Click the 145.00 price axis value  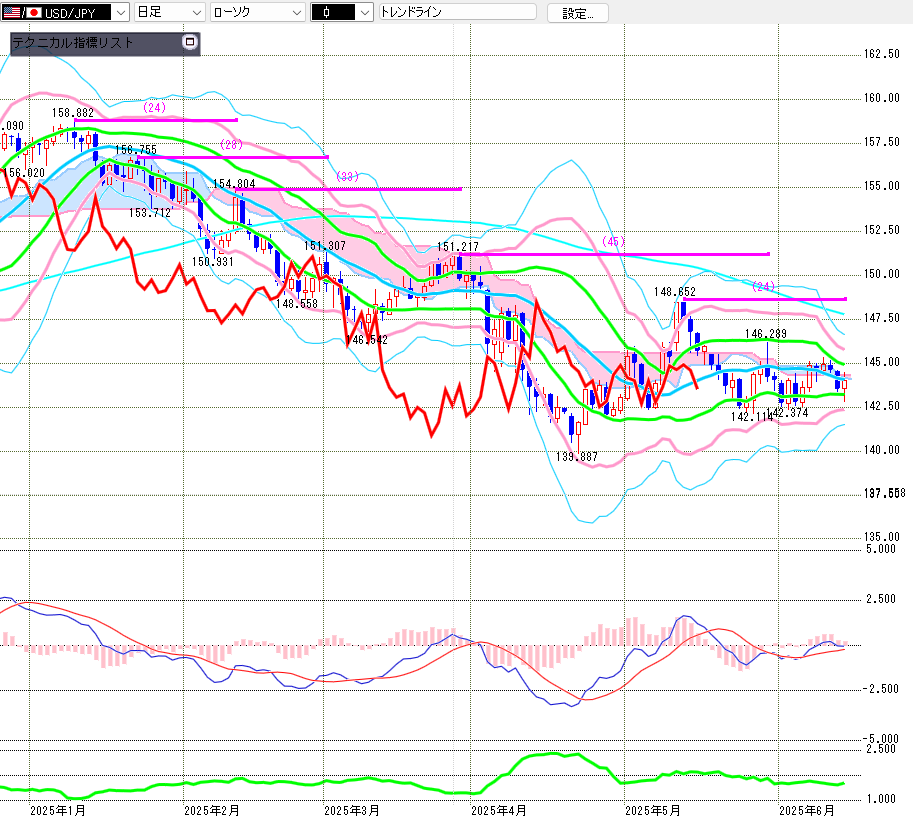coord(882,362)
